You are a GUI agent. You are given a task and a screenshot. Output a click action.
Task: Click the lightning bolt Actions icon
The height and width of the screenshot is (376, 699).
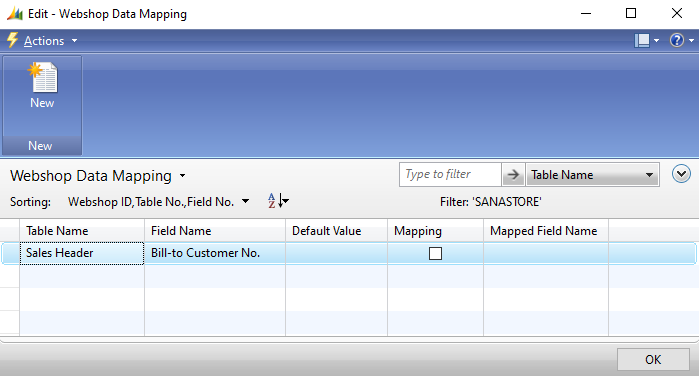tap(12, 41)
